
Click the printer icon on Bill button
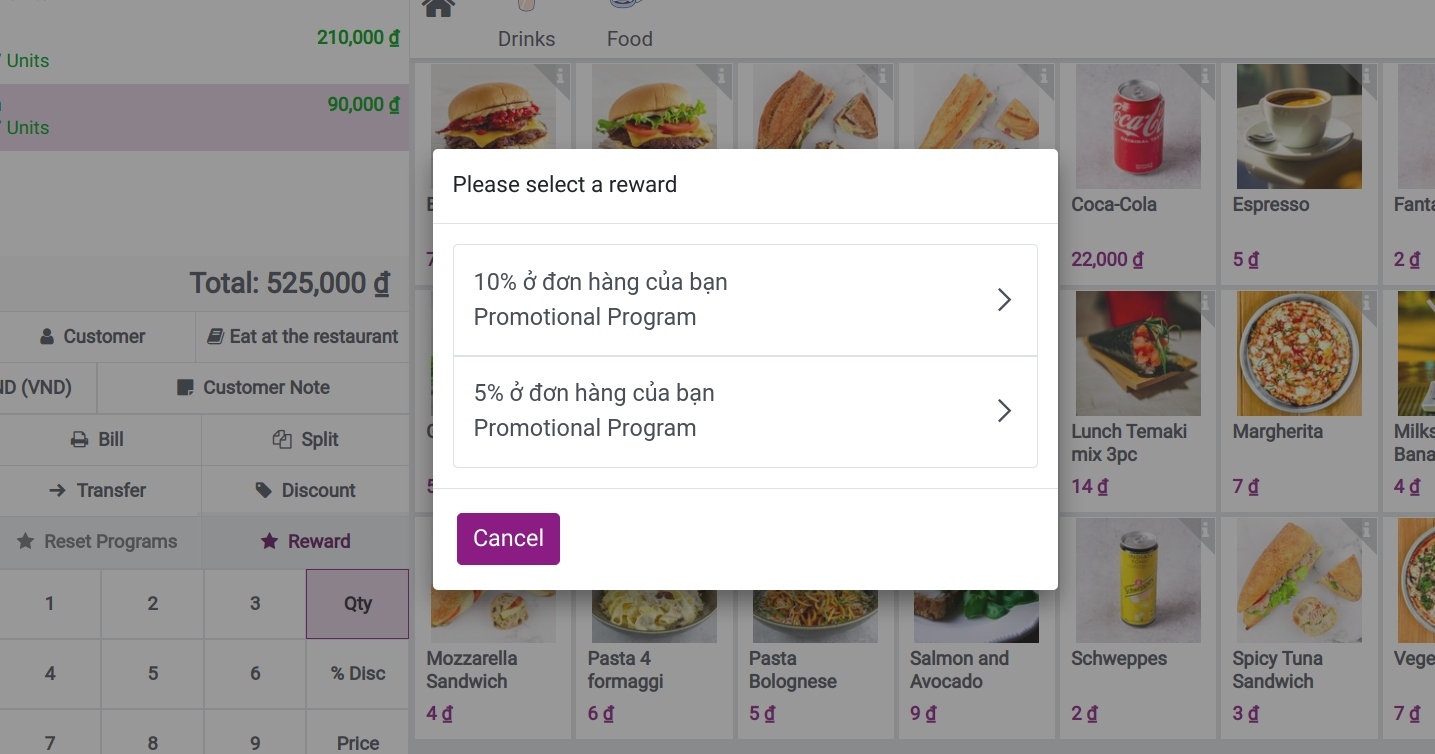pyautogui.click(x=79, y=440)
